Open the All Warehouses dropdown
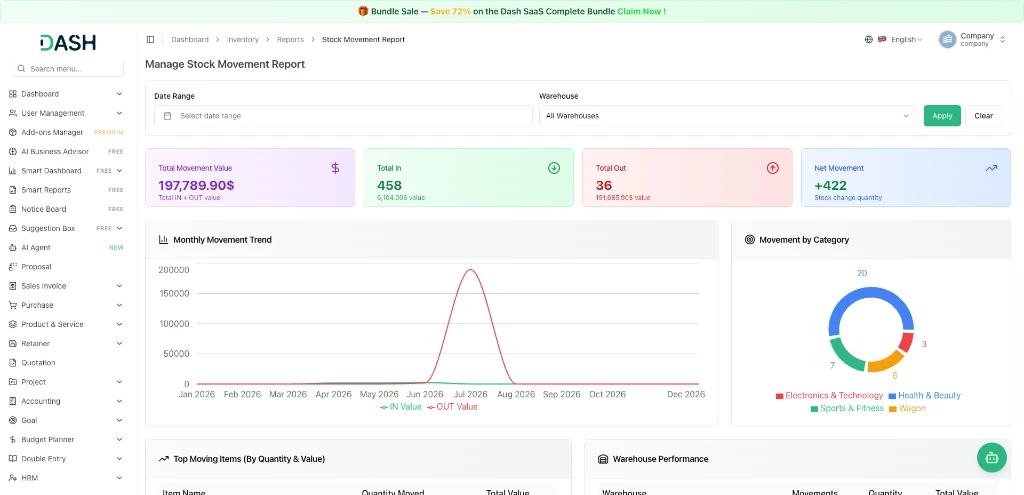 [x=728, y=116]
